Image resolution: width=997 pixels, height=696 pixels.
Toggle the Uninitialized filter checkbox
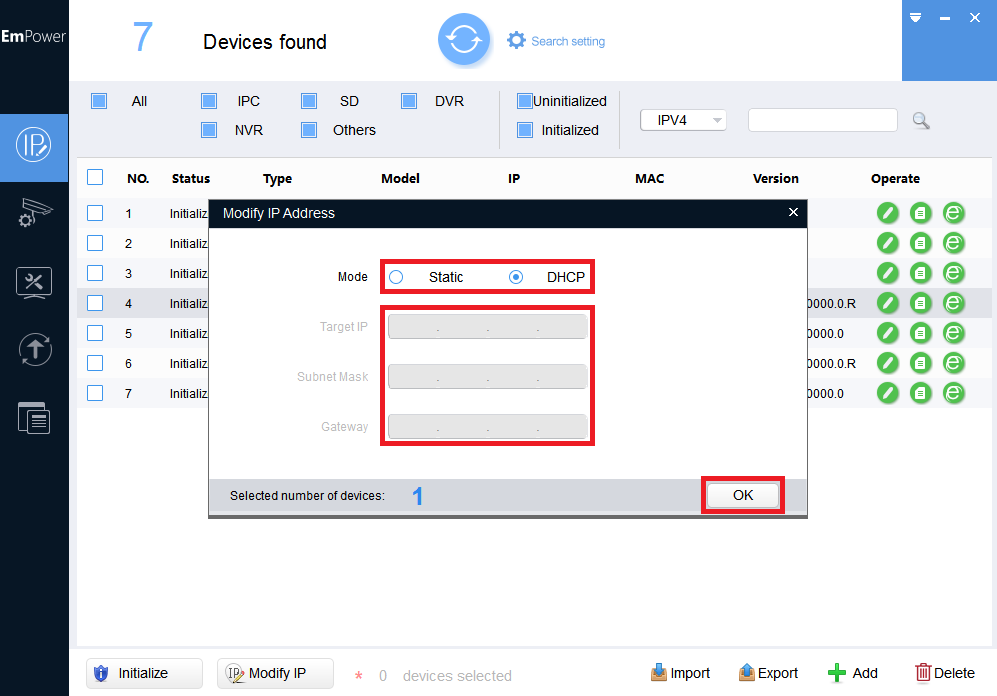click(525, 101)
